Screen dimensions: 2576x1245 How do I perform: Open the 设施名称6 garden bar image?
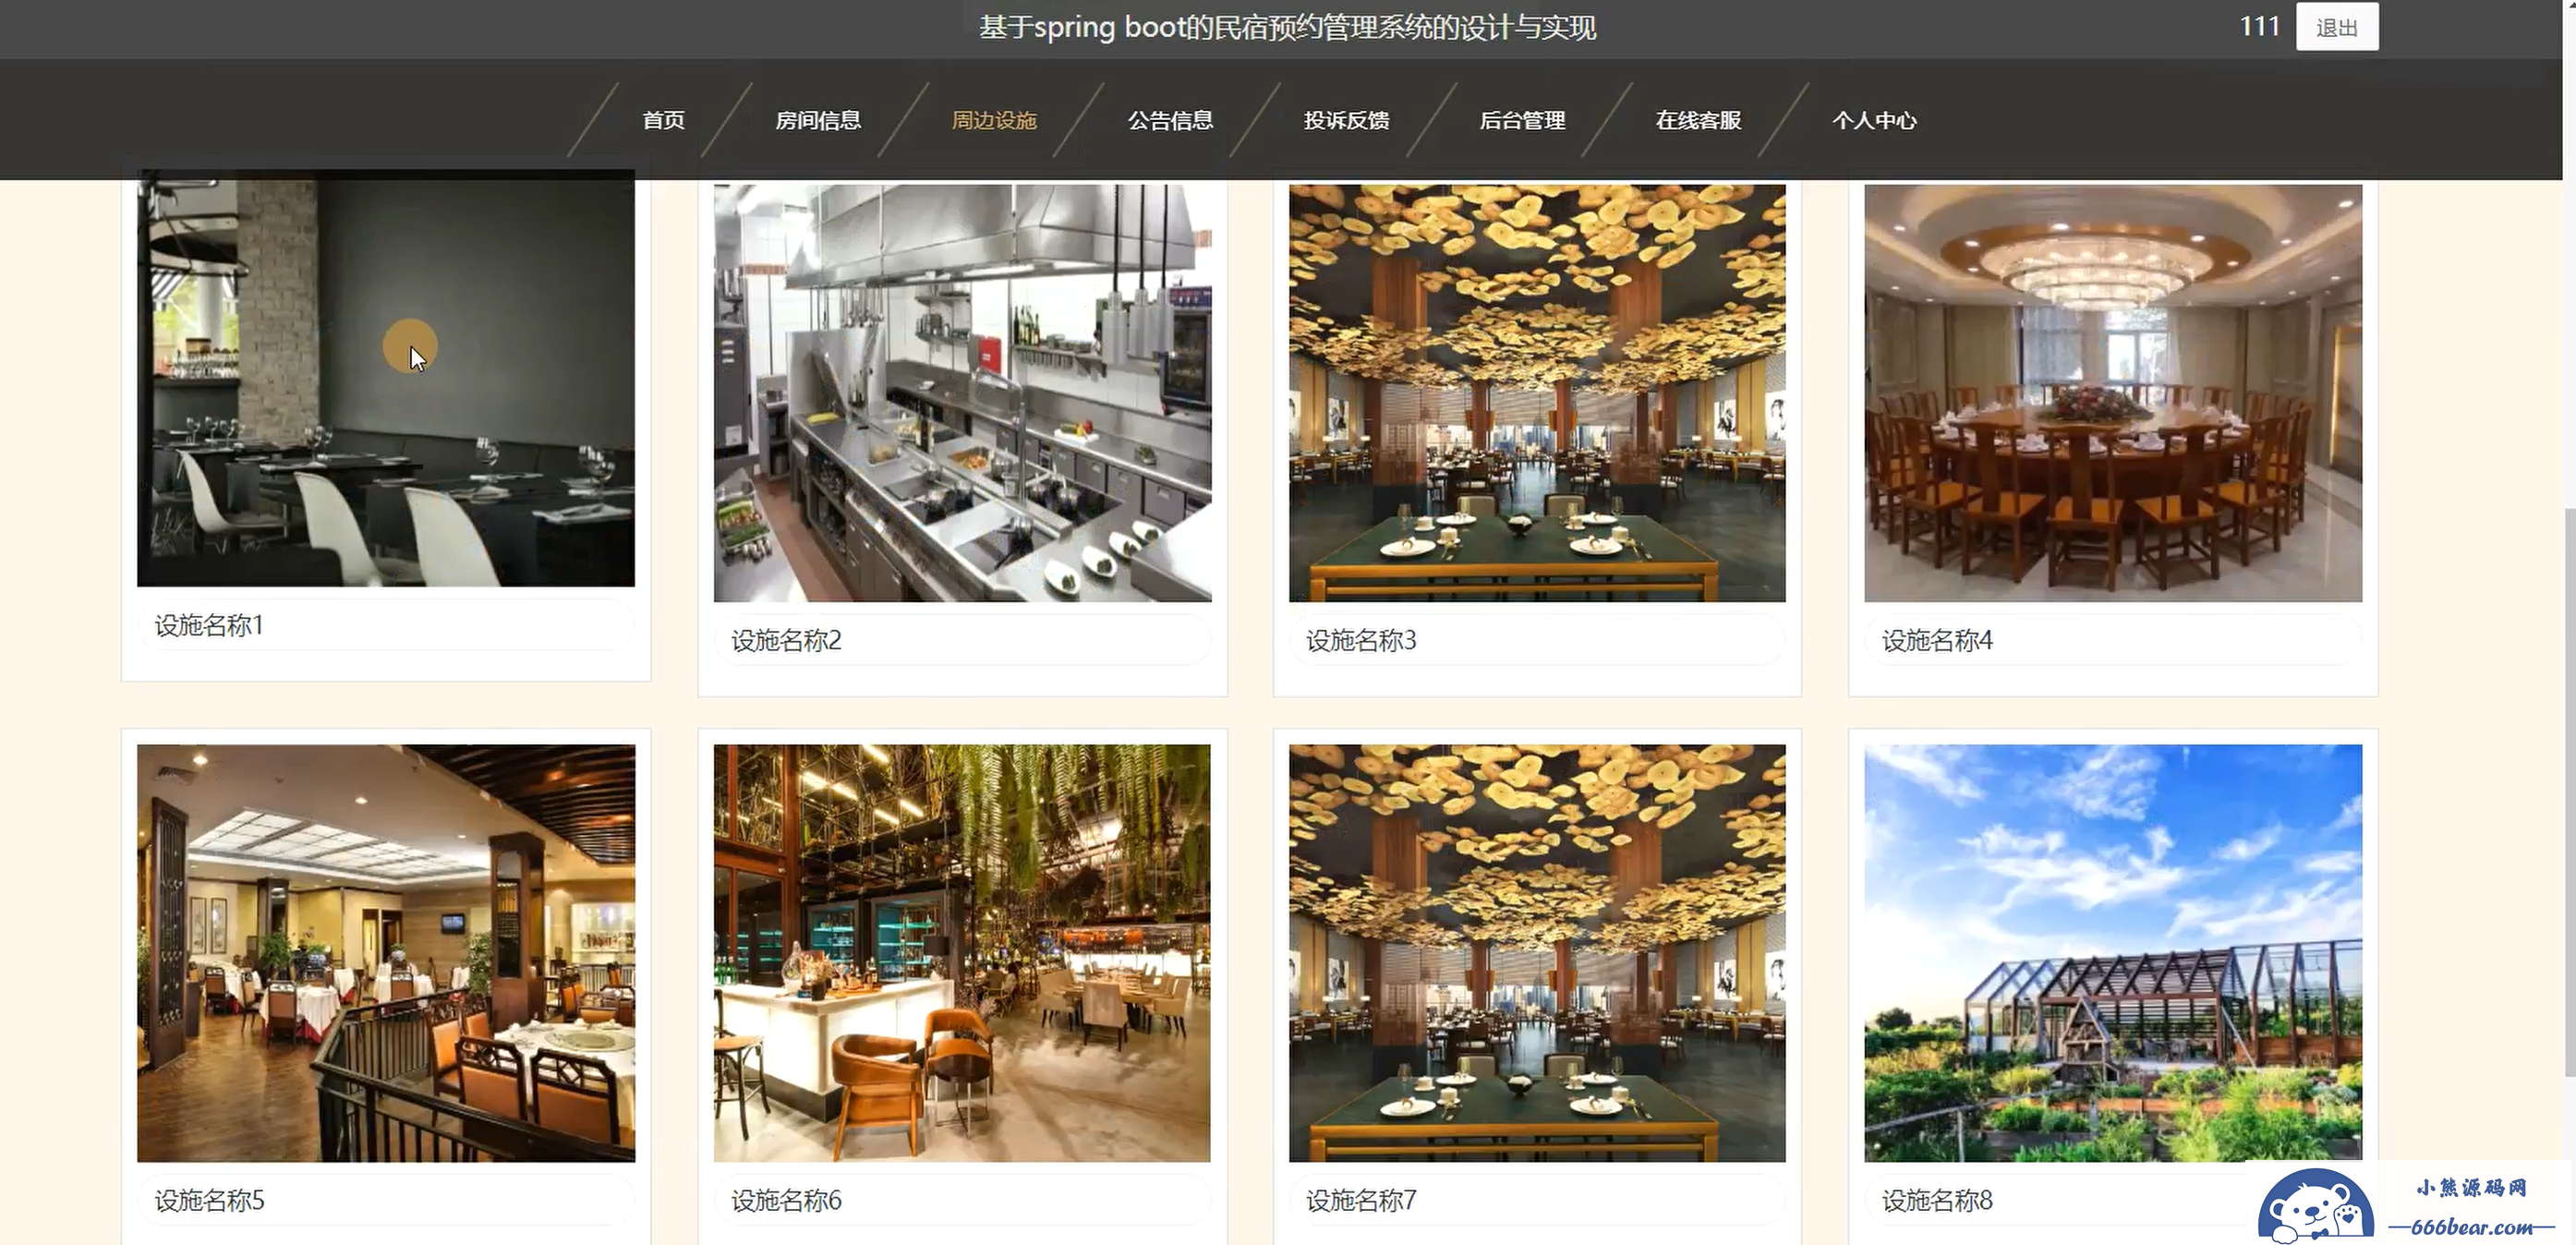[962, 953]
